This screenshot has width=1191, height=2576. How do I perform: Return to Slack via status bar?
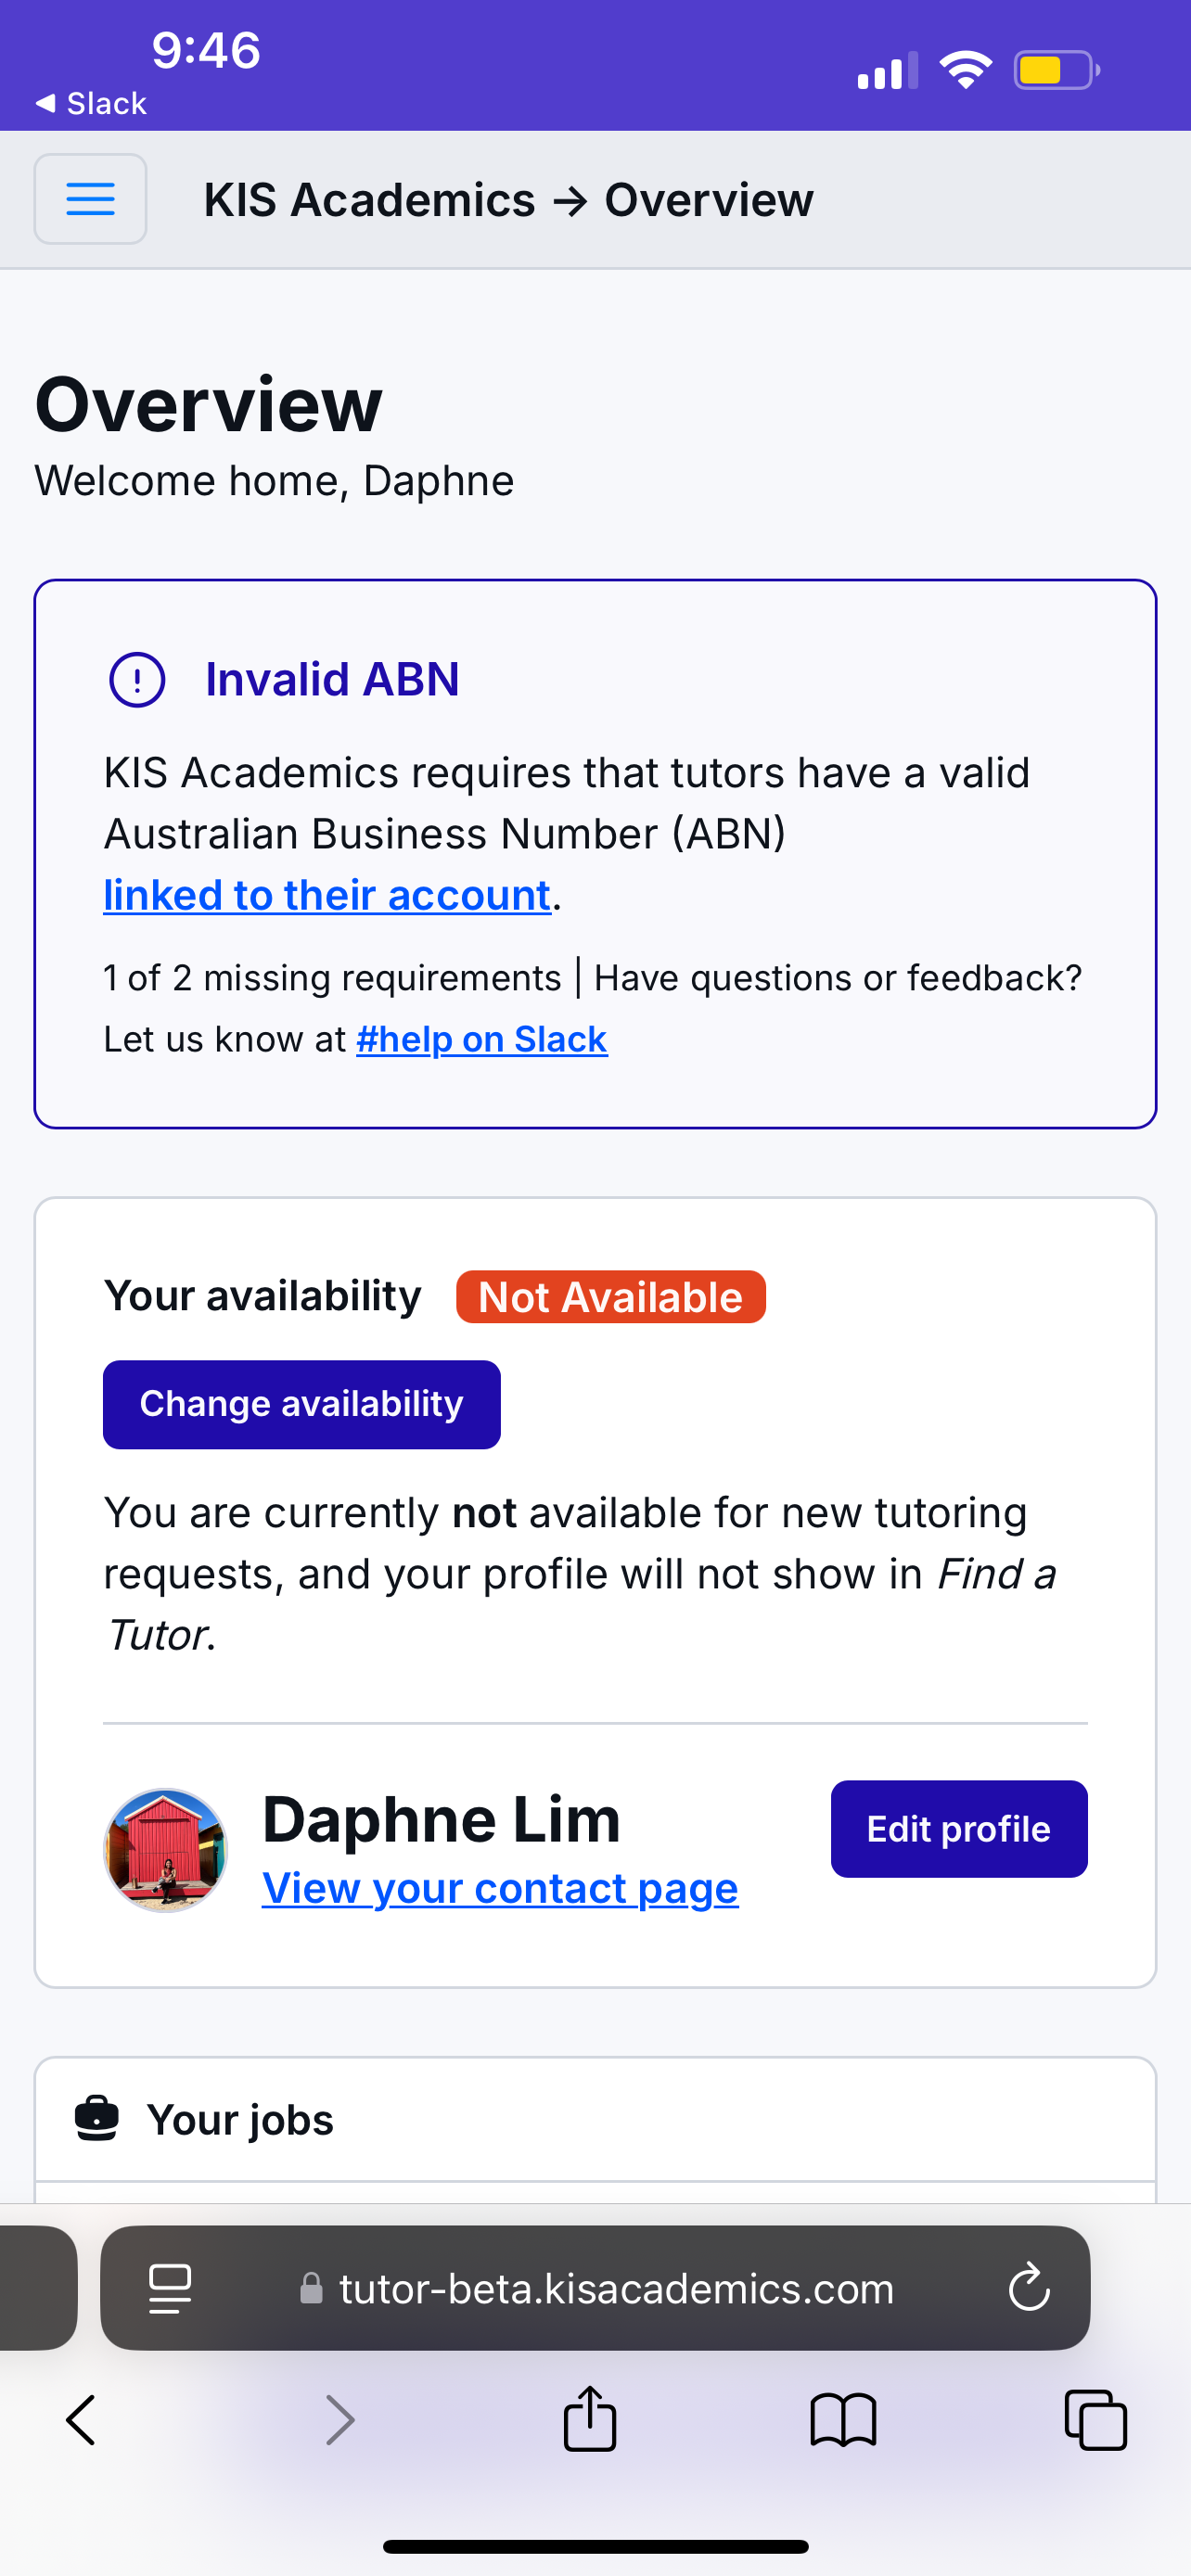pos(91,103)
